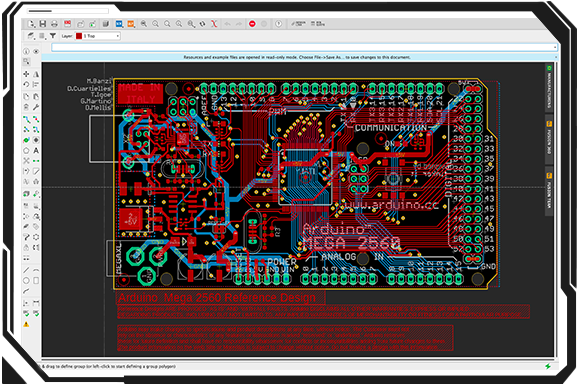Click the Info tool icon
The width and height of the screenshot is (577, 385).
[x=26, y=51]
